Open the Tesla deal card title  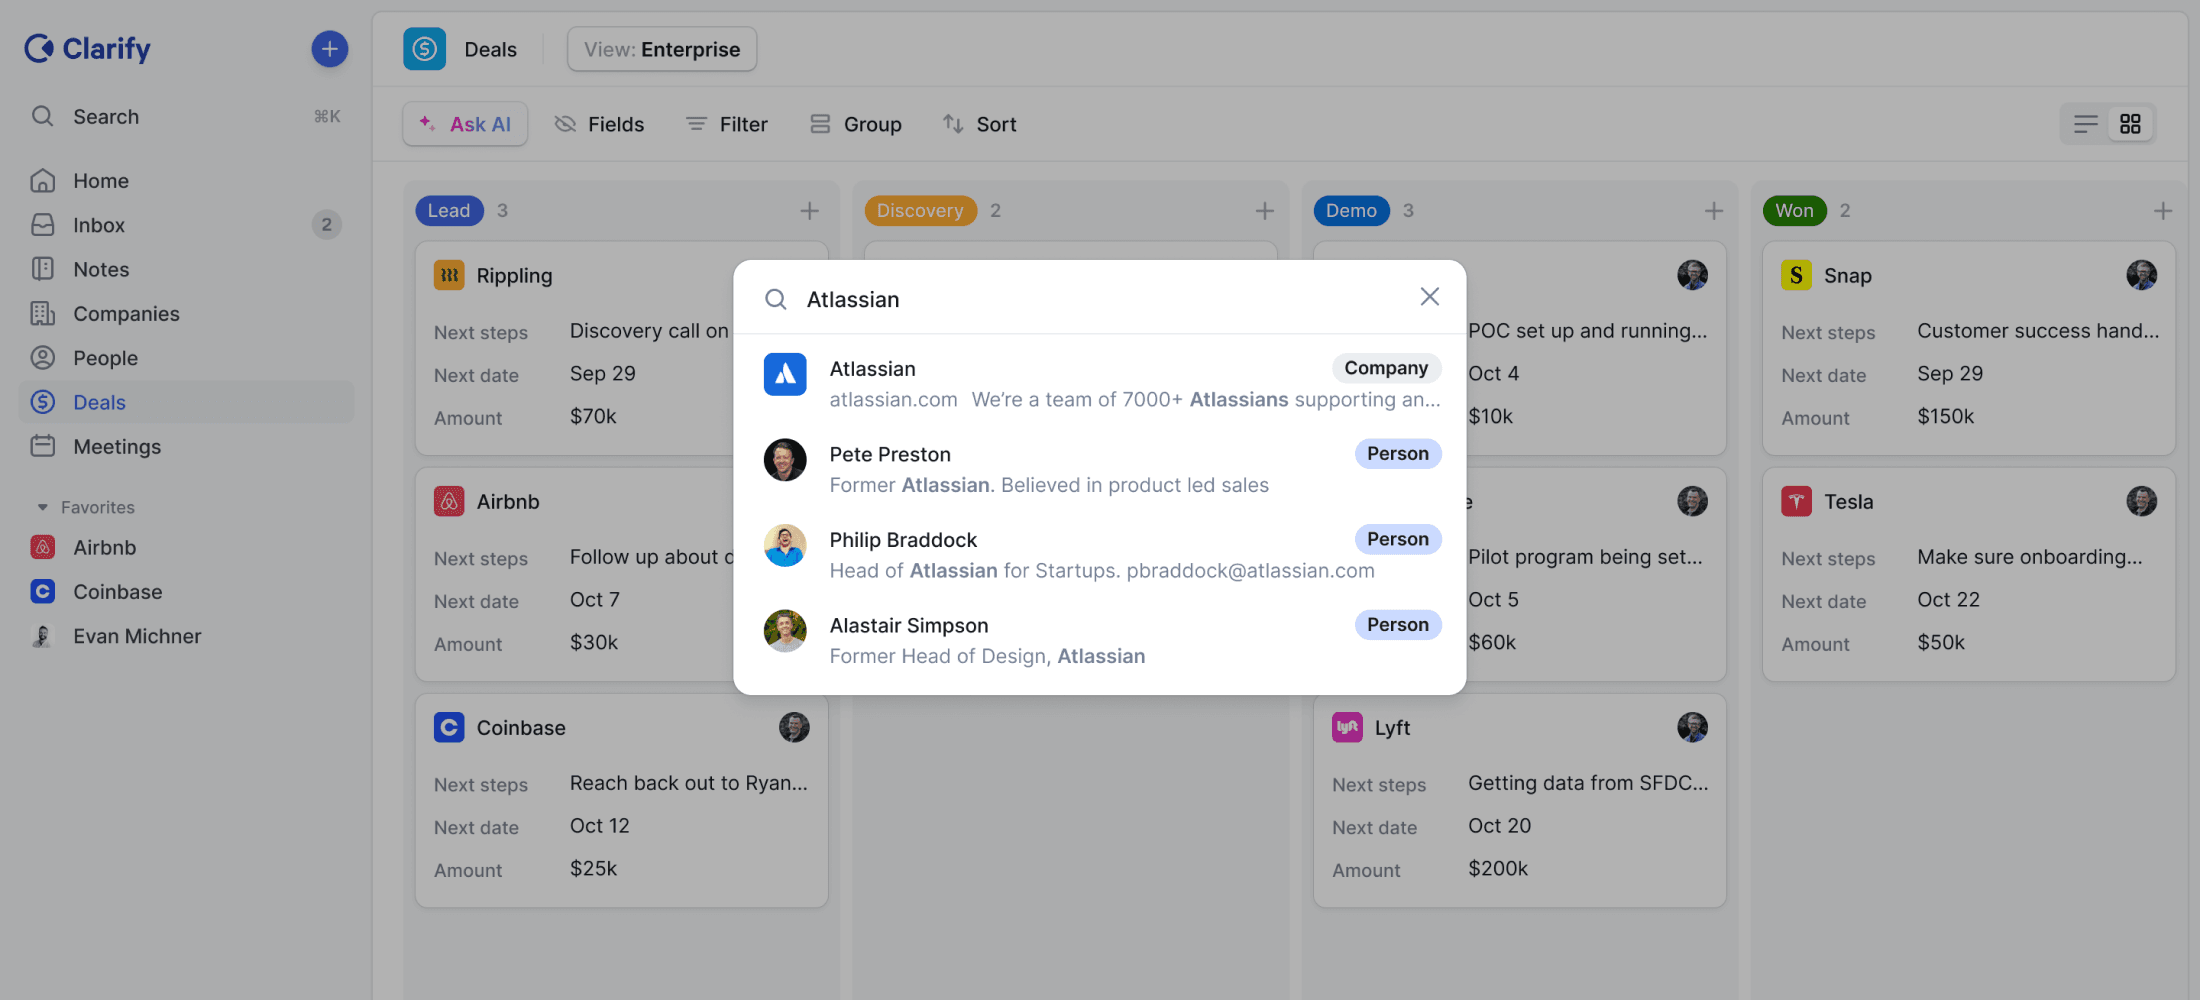coord(1848,501)
